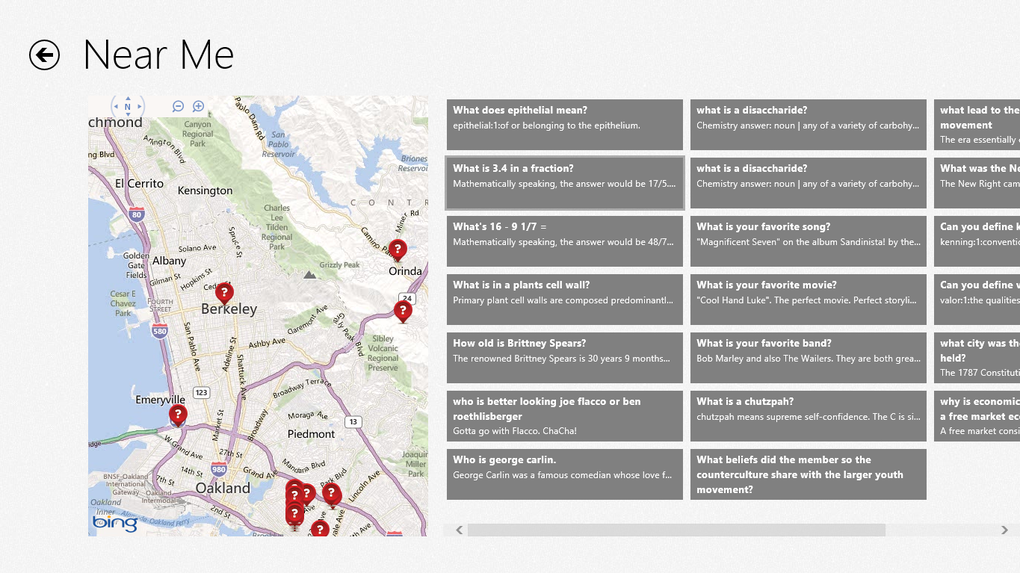Open "Who is george carlin." tile
This screenshot has height=573, width=1020.
[x=565, y=474]
